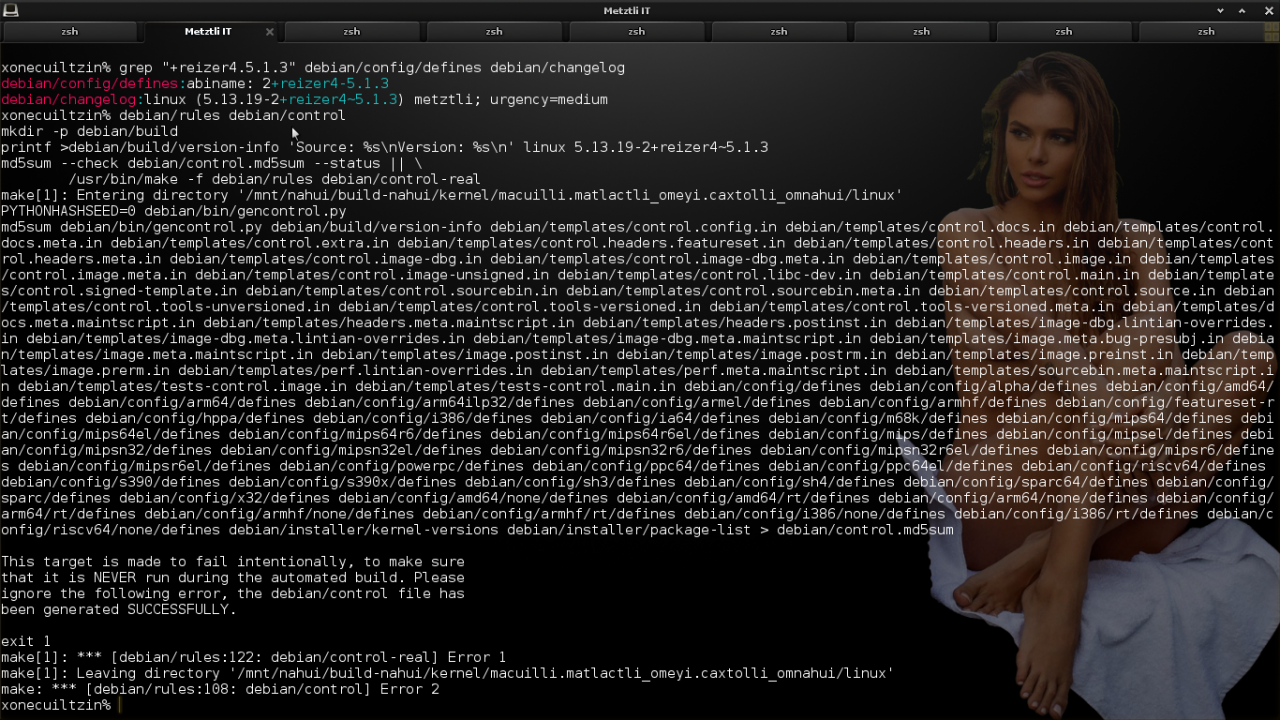Click the 'md5sum --check debian/control.md5sum' line
1280x720 pixels.
(x=212, y=164)
